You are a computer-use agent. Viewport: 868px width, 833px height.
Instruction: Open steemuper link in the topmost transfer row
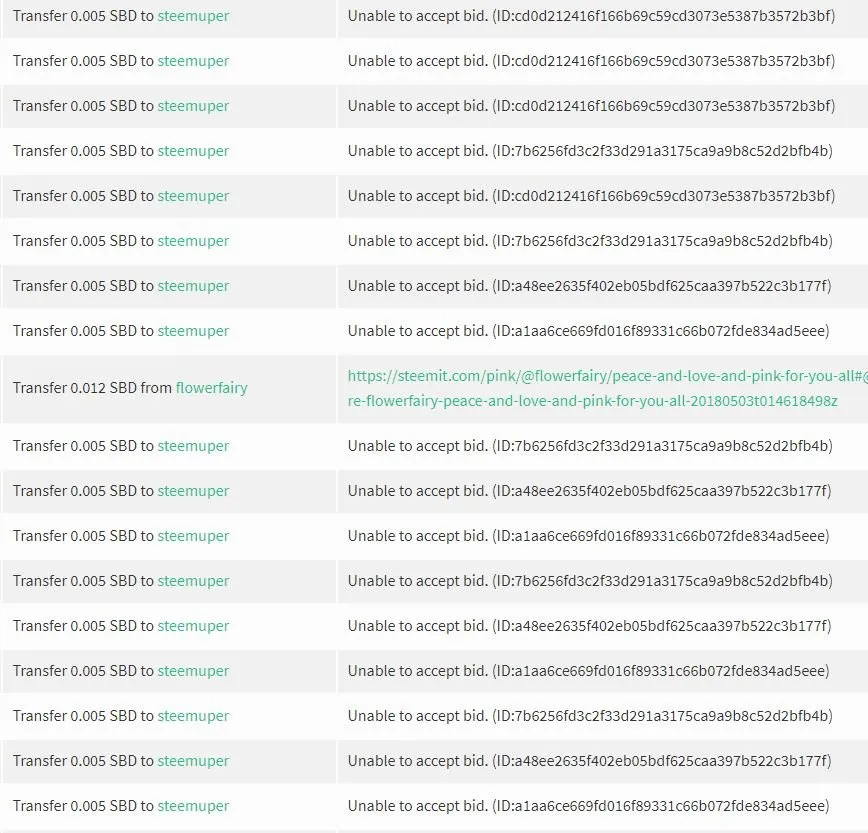pyautogui.click(x=193, y=16)
